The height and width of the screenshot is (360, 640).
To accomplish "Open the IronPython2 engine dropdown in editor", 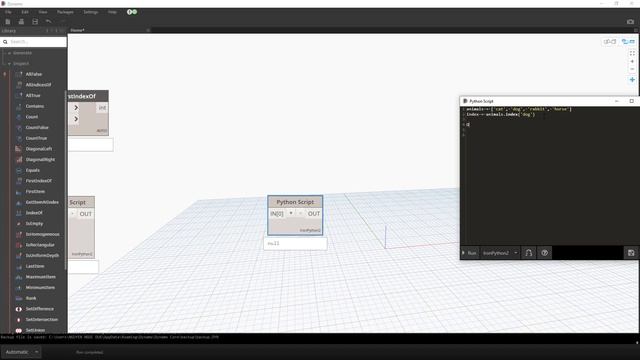I will 500,253.
